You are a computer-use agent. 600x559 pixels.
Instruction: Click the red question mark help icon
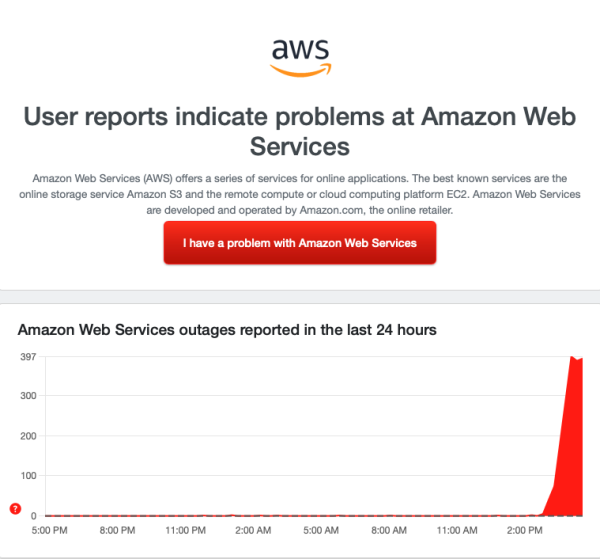(x=15, y=509)
